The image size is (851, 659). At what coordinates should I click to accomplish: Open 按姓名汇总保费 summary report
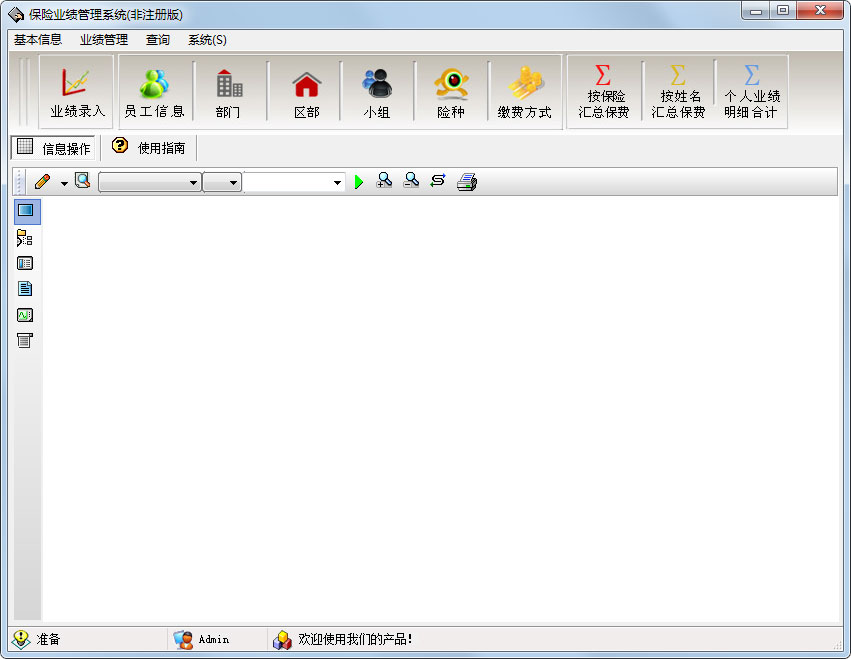[x=678, y=92]
